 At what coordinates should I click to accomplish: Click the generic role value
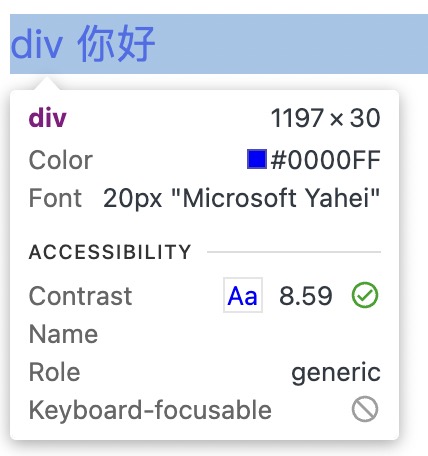pyautogui.click(x=336, y=373)
